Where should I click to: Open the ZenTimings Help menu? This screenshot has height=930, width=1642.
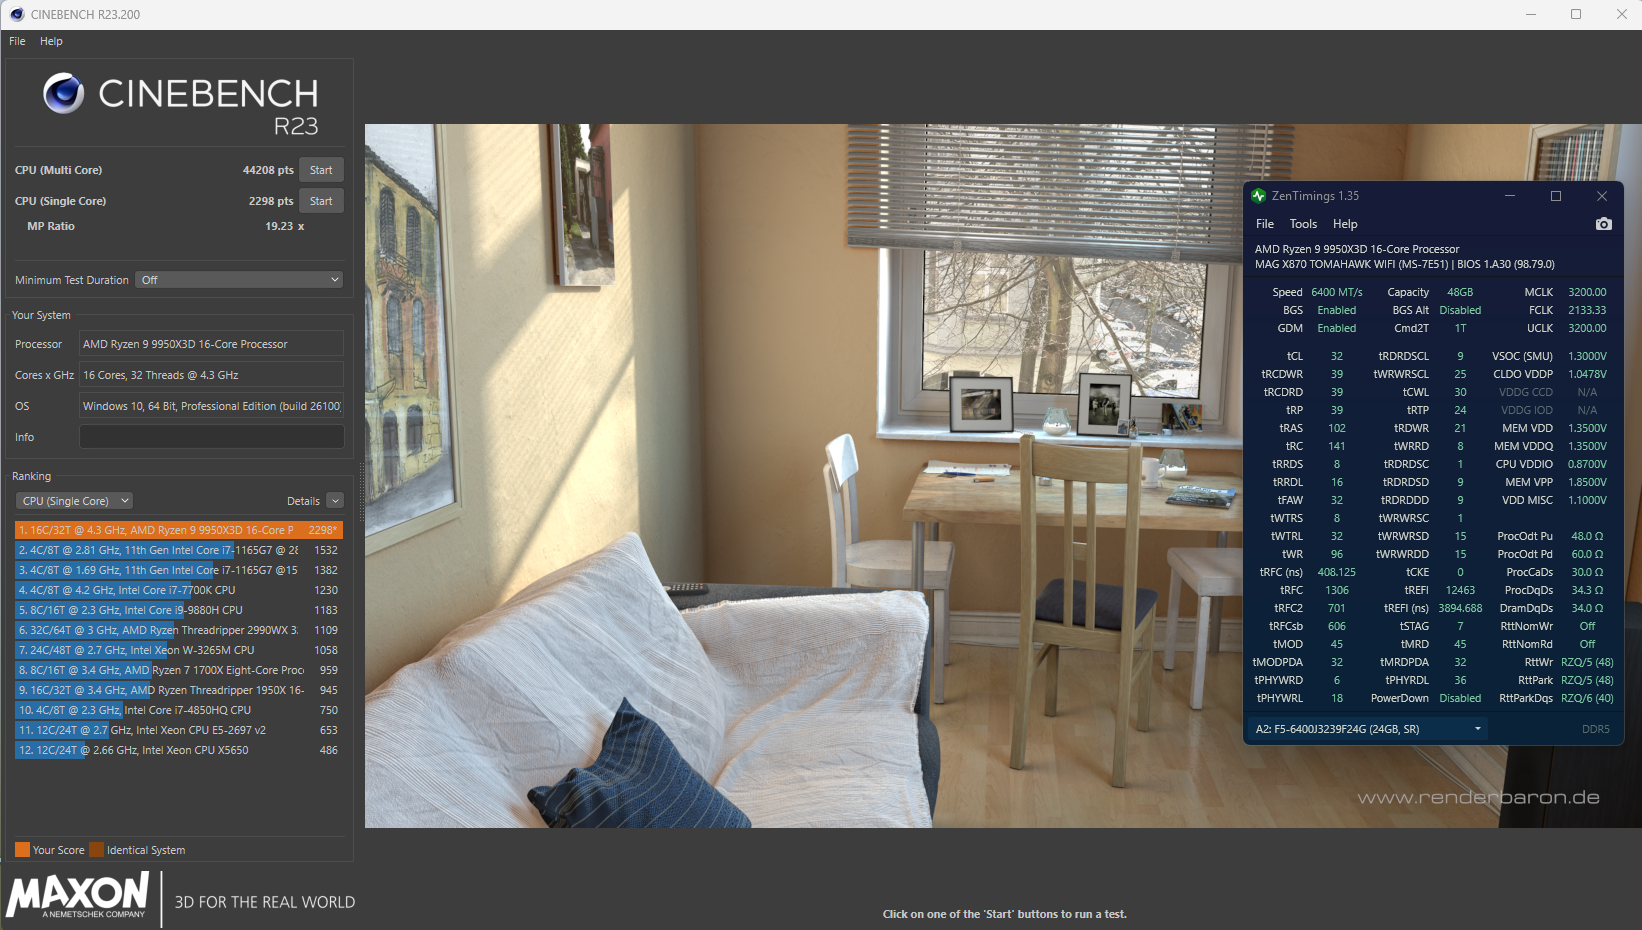click(x=1345, y=224)
